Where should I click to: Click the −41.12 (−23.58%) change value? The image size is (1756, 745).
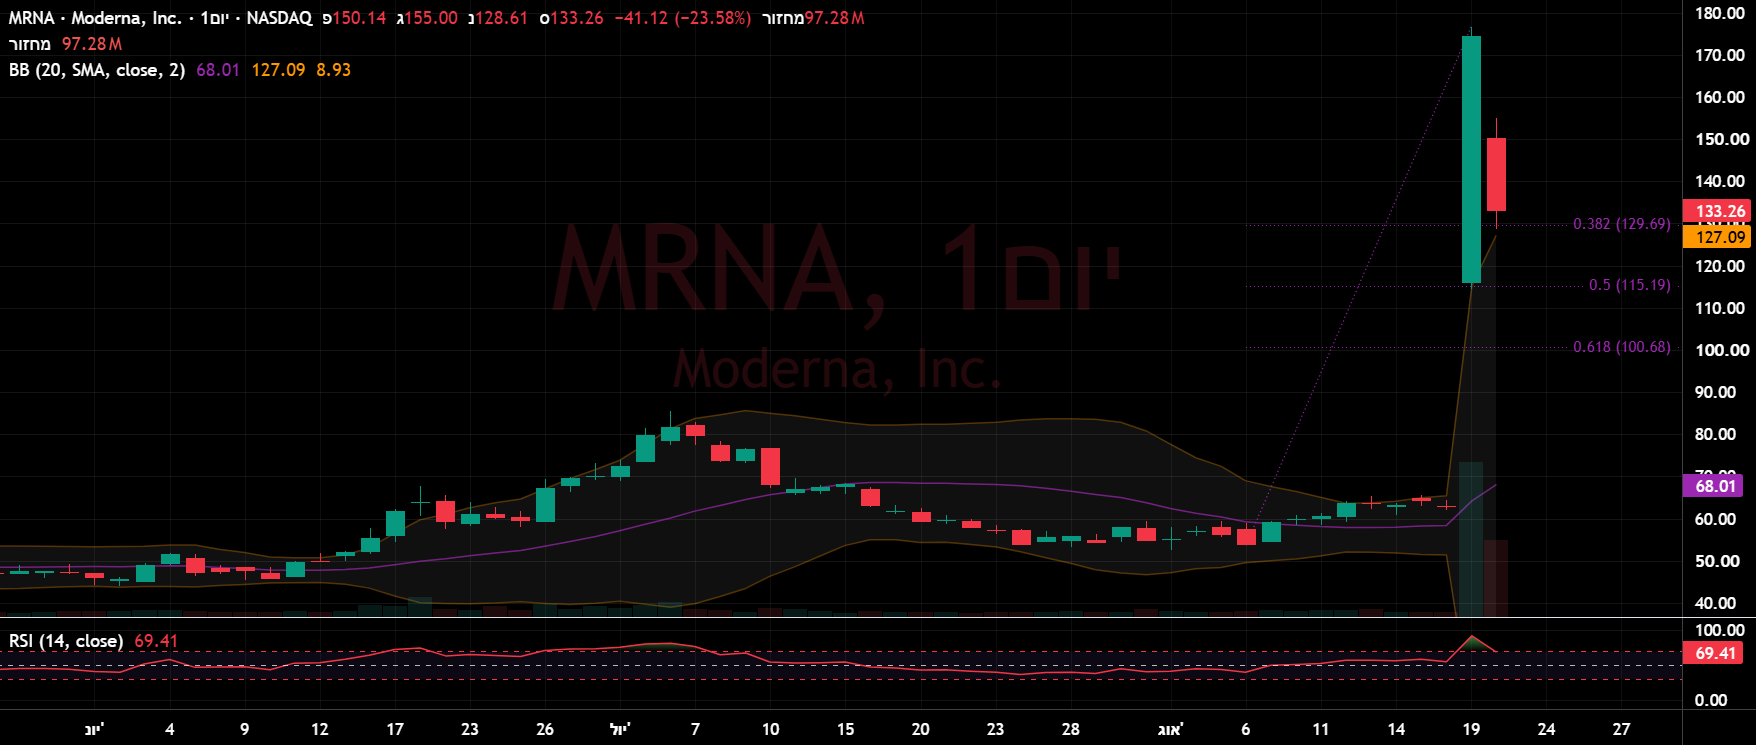pos(682,18)
